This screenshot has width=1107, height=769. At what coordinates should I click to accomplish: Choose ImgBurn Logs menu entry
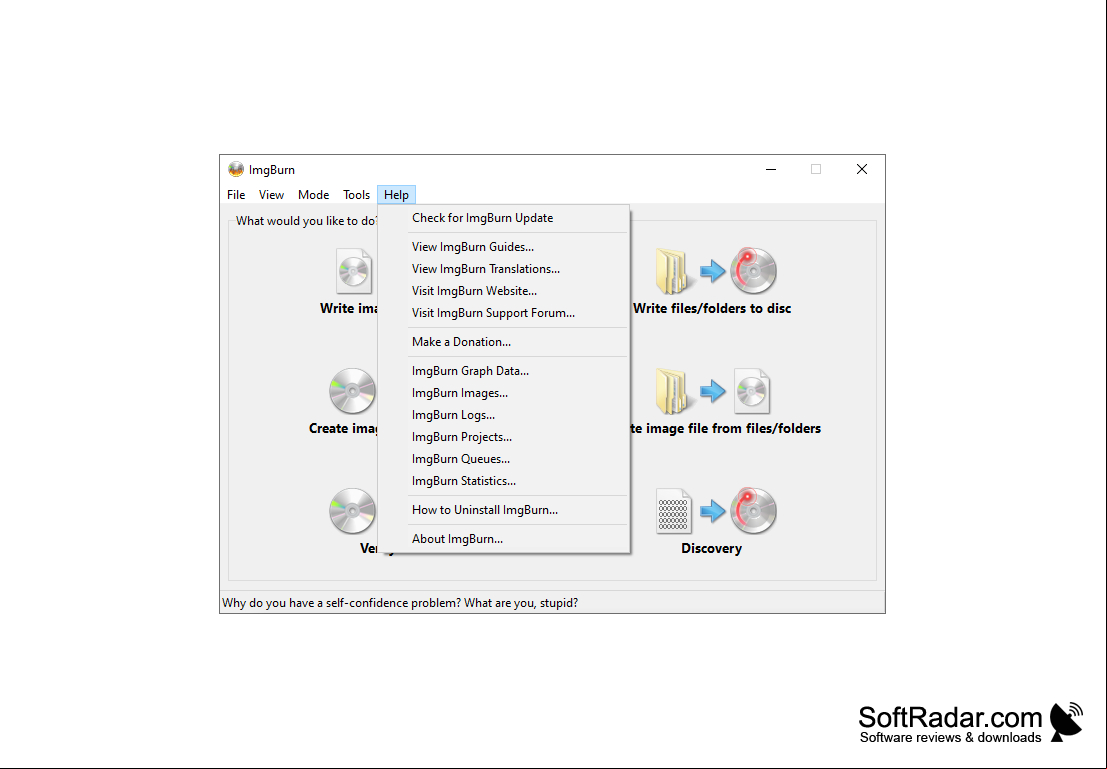pos(503,415)
